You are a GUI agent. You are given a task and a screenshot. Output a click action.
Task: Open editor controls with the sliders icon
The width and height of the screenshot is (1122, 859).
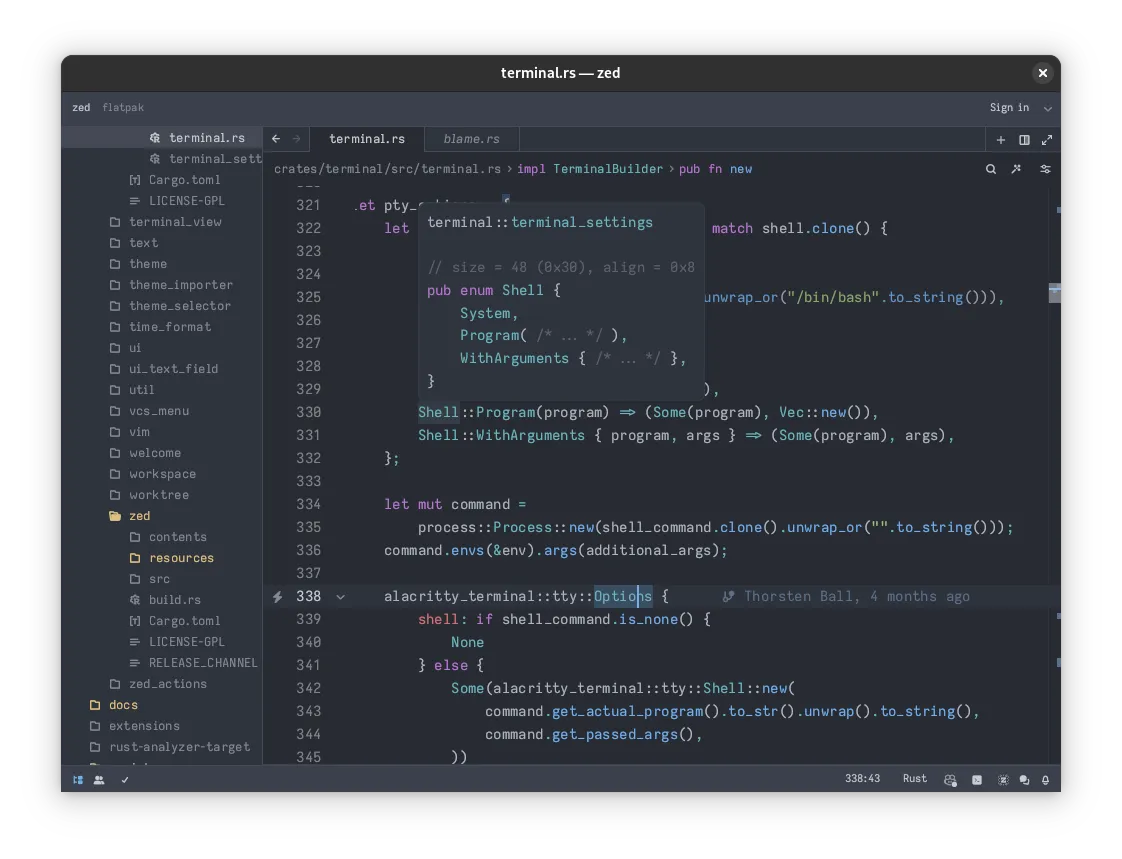tap(1045, 169)
